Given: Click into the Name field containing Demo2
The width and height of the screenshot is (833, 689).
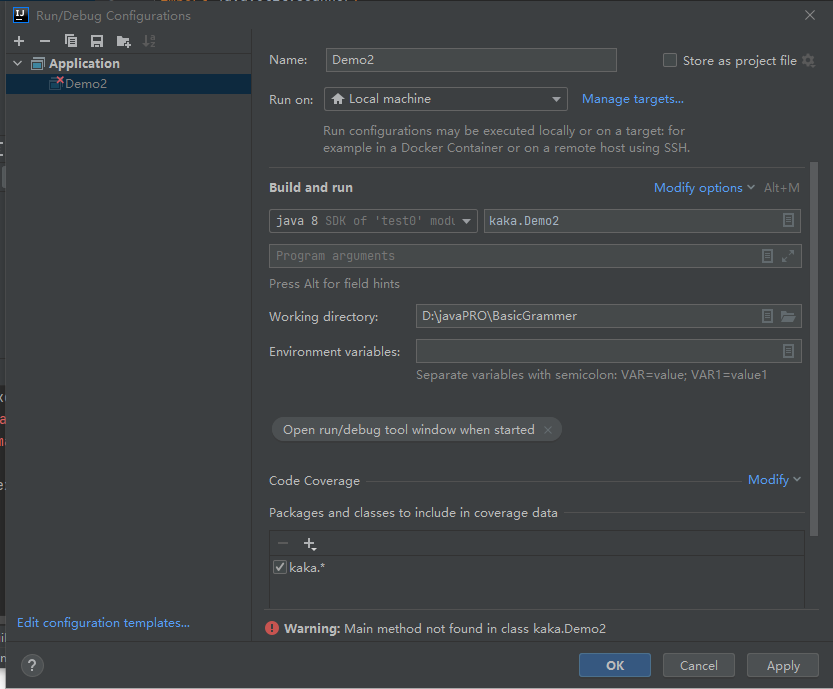Looking at the screenshot, I should tap(471, 60).
